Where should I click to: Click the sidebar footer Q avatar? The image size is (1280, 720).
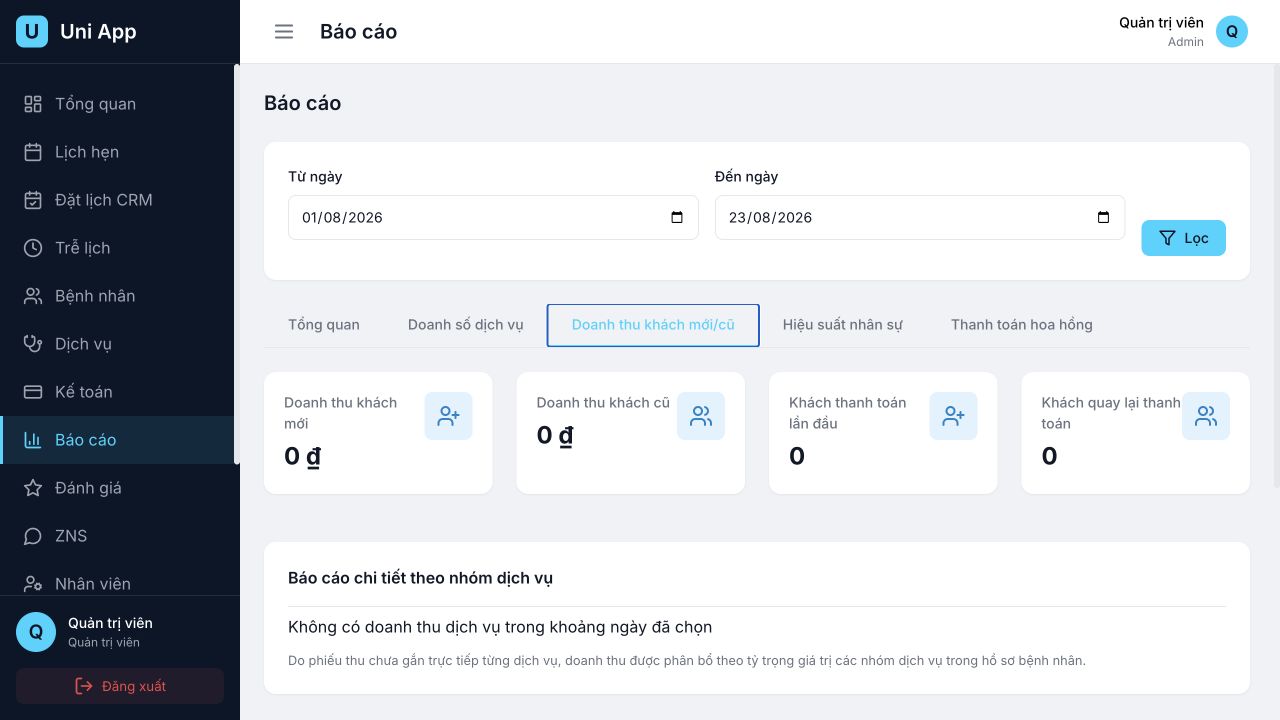[x=36, y=632]
